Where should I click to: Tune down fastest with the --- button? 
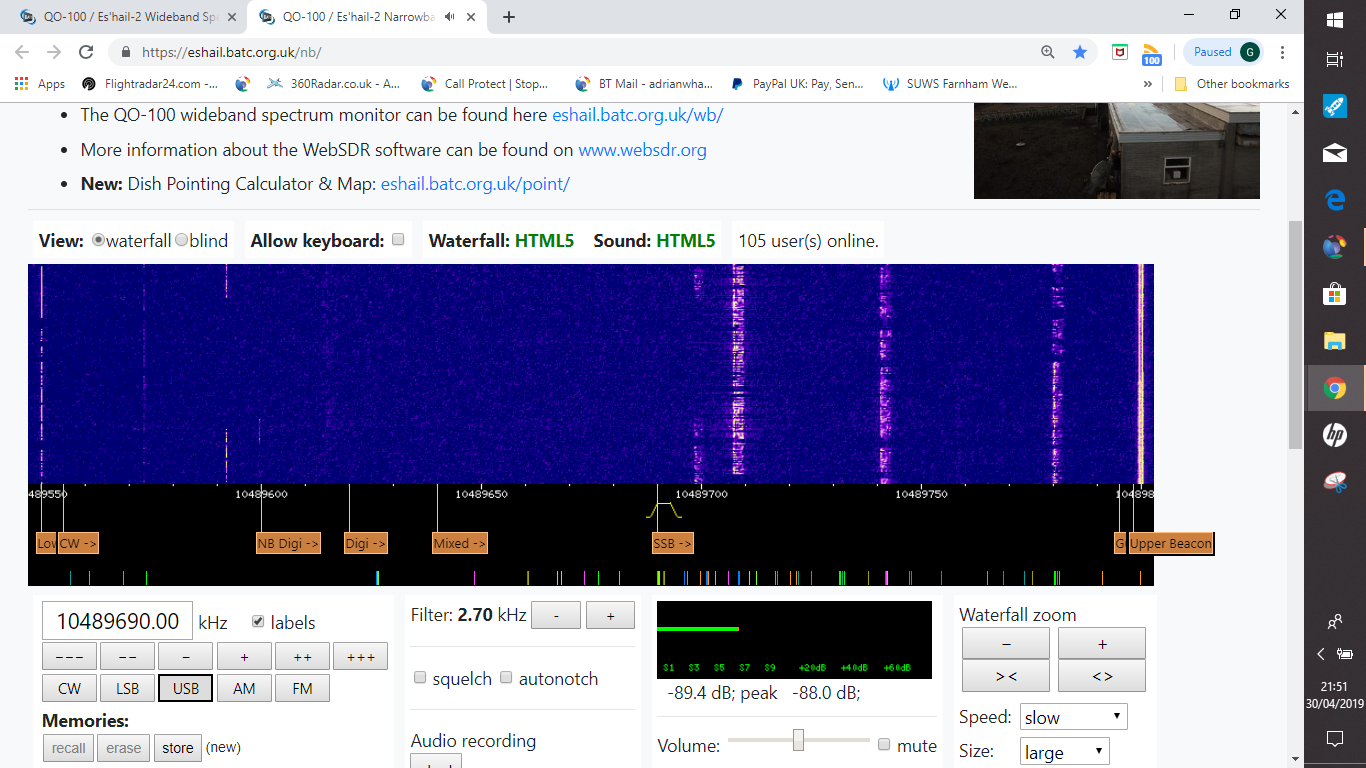point(69,656)
